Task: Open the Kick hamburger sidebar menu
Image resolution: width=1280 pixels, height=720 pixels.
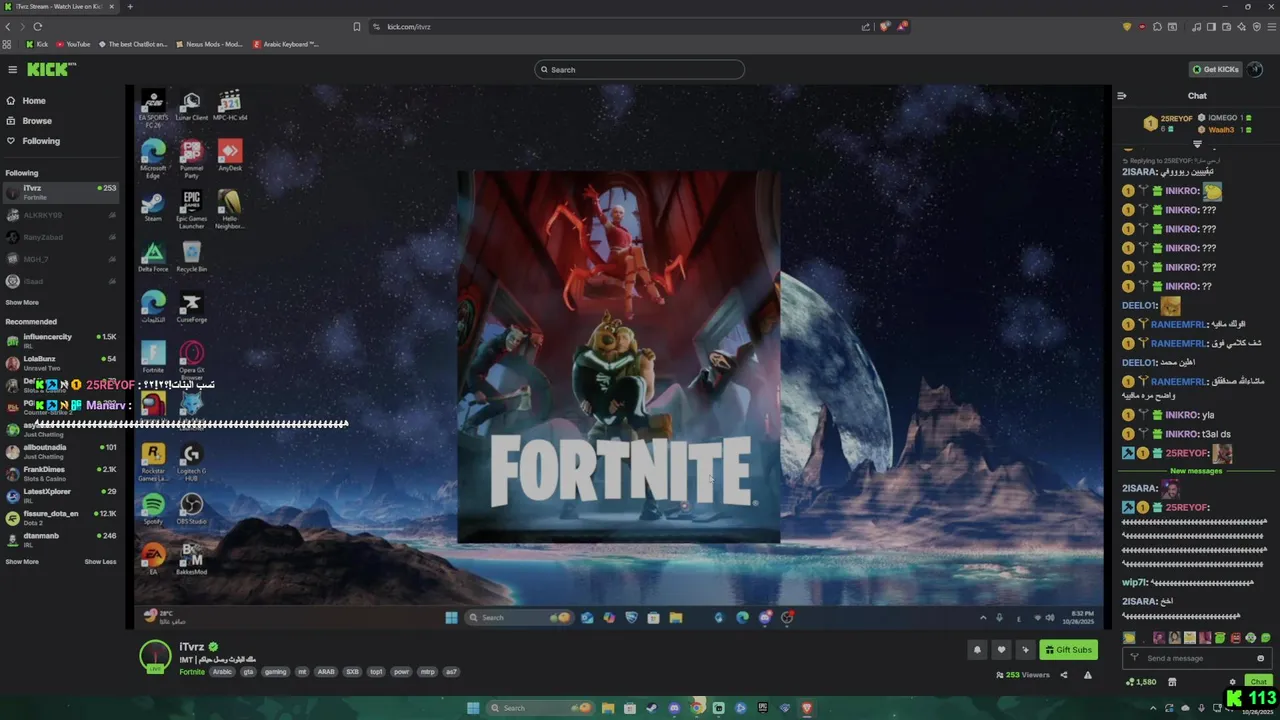Action: (x=12, y=69)
